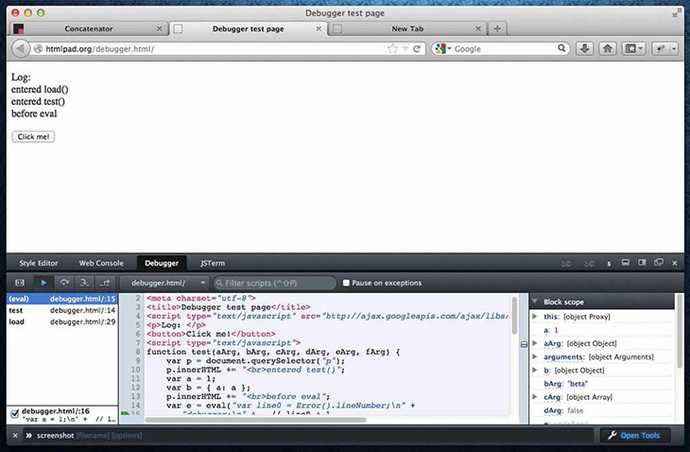Collapse the Block scope section
This screenshot has width=690, height=452.
click(535, 301)
